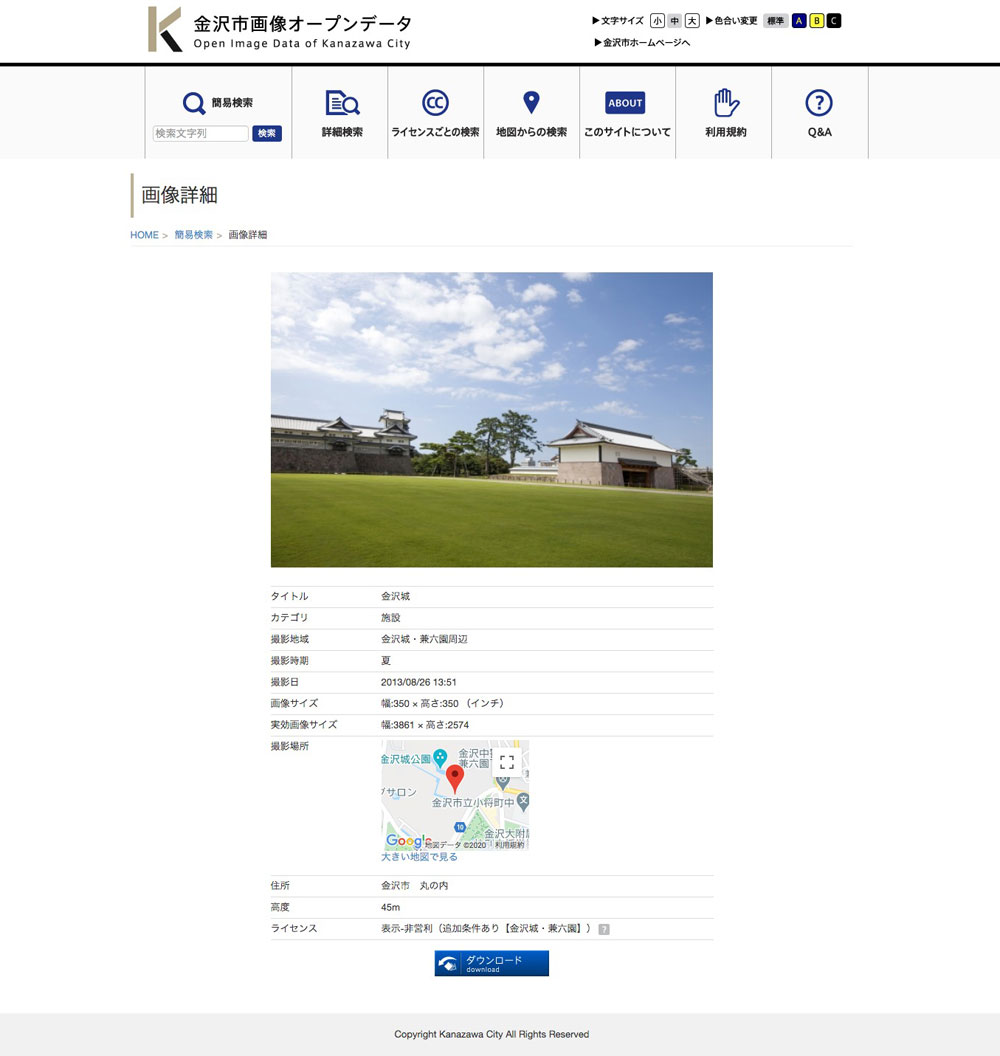Select color scheme A swatch
This screenshot has height=1056, width=1000.
[x=799, y=21]
